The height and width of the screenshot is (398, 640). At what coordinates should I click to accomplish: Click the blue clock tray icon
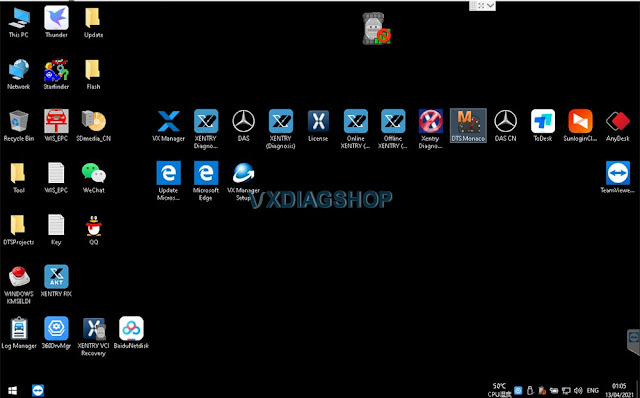coord(518,391)
